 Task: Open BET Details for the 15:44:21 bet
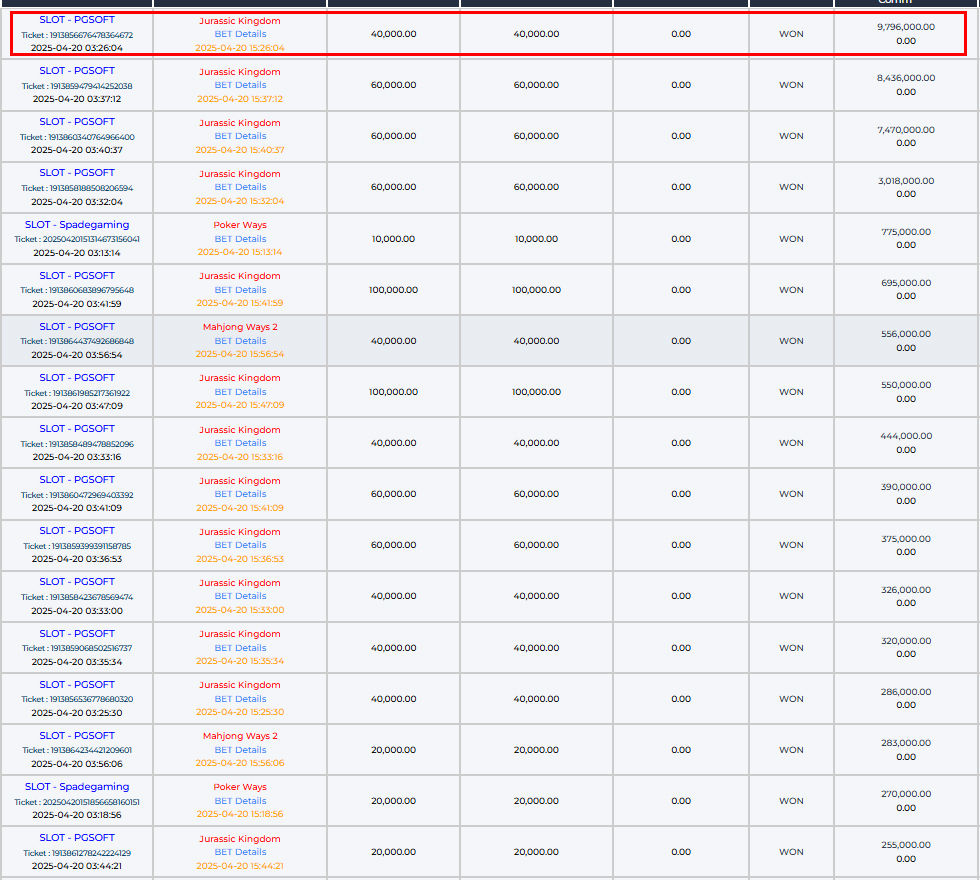click(240, 852)
